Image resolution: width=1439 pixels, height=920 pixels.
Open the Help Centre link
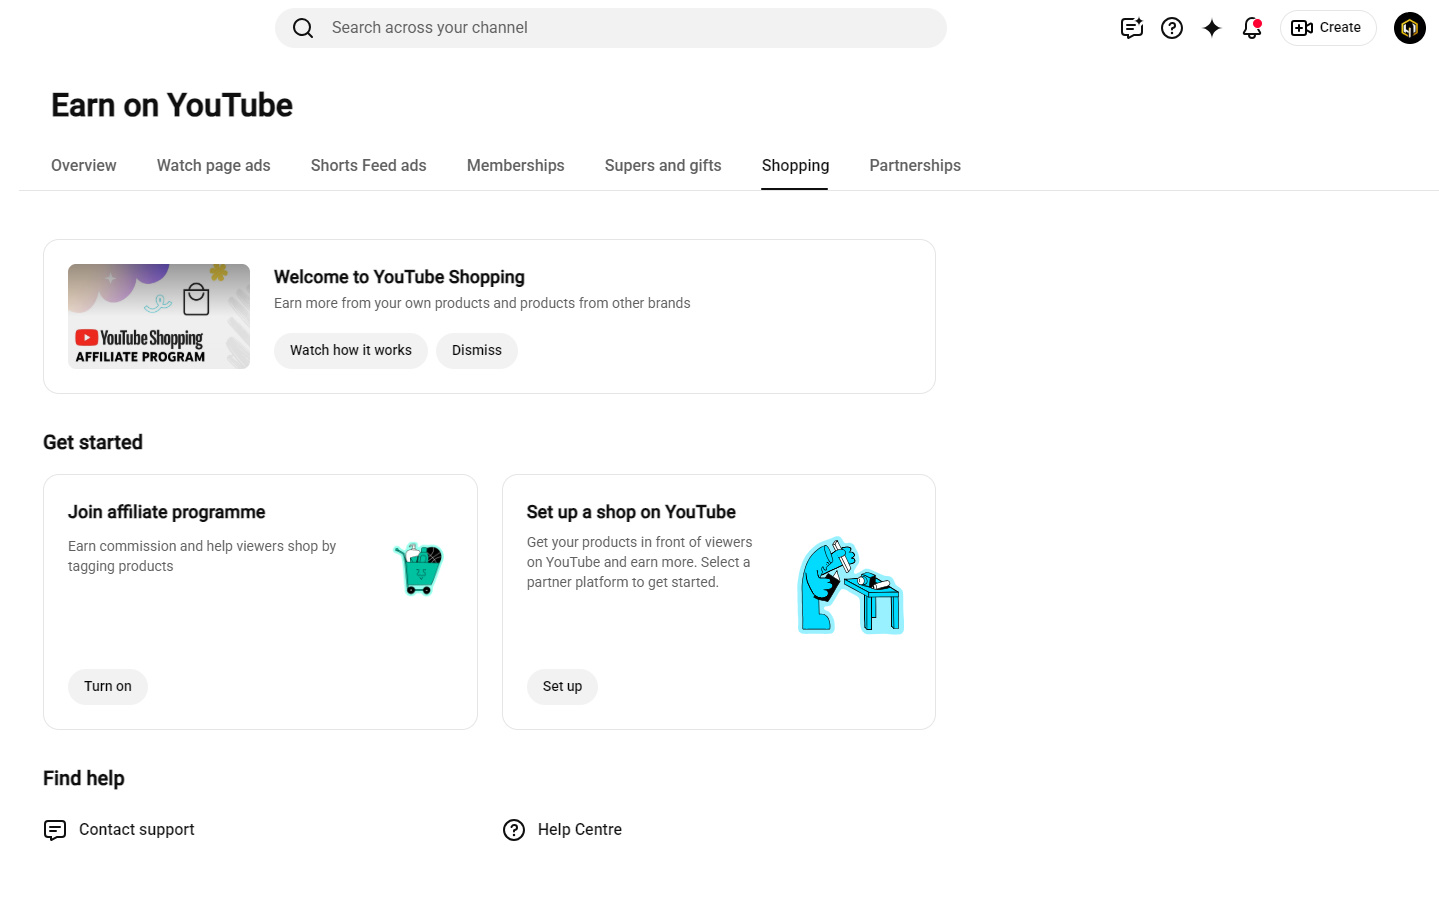580,830
